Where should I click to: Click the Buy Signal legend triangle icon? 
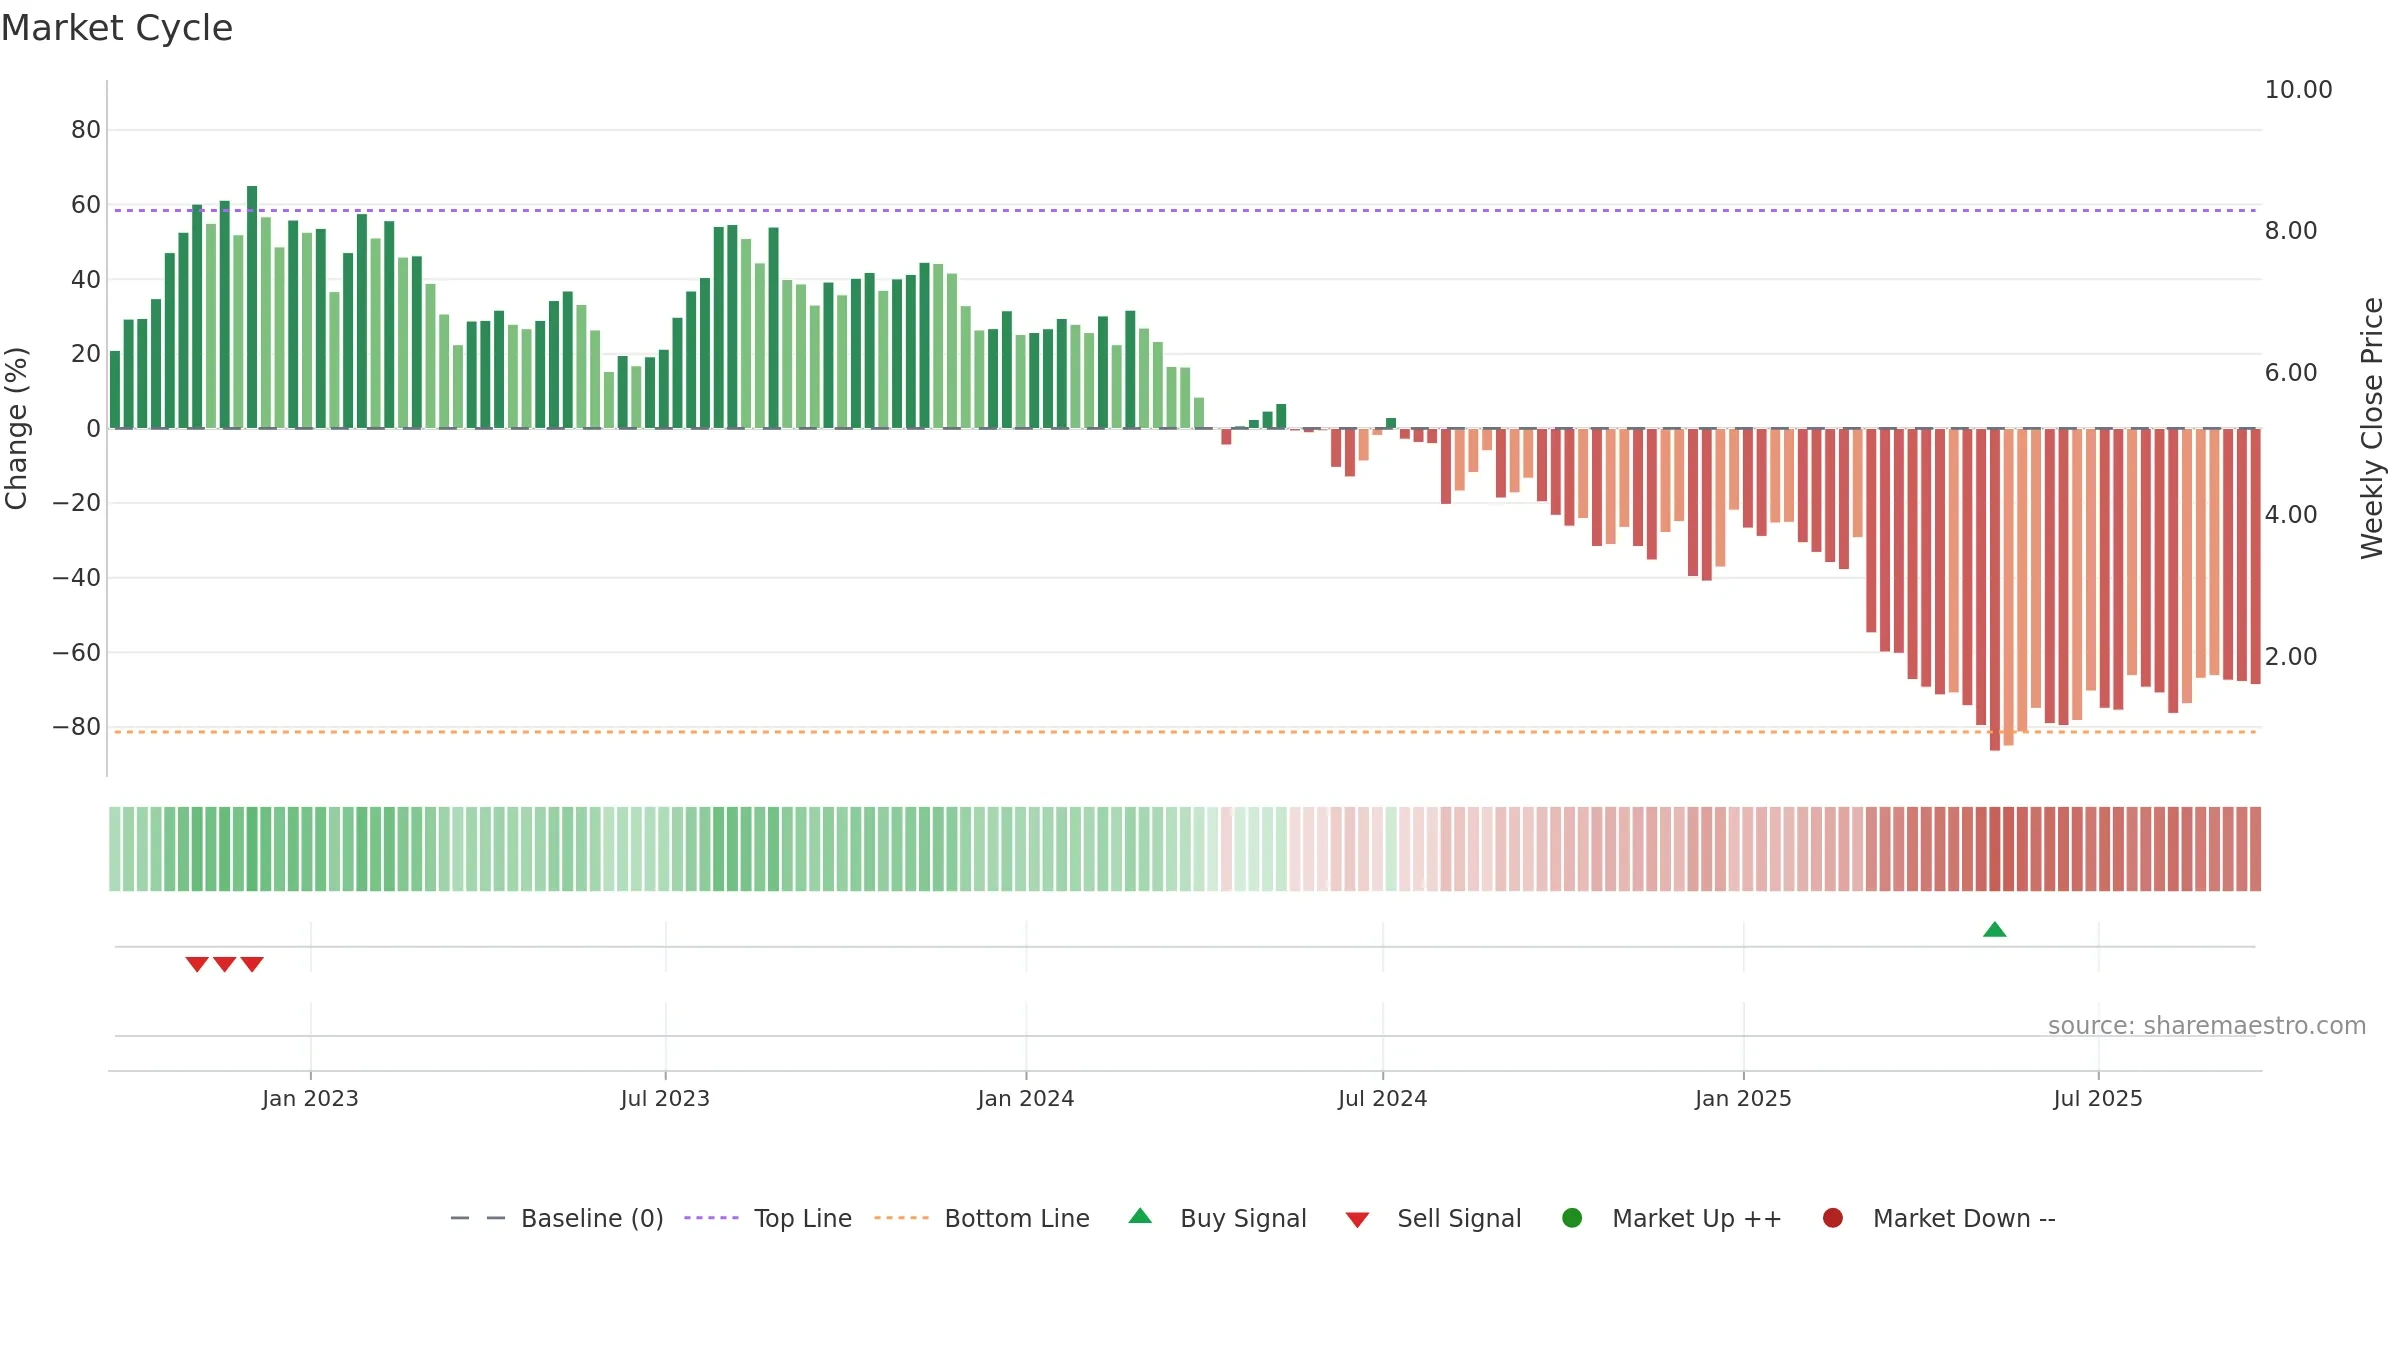pos(1140,1216)
